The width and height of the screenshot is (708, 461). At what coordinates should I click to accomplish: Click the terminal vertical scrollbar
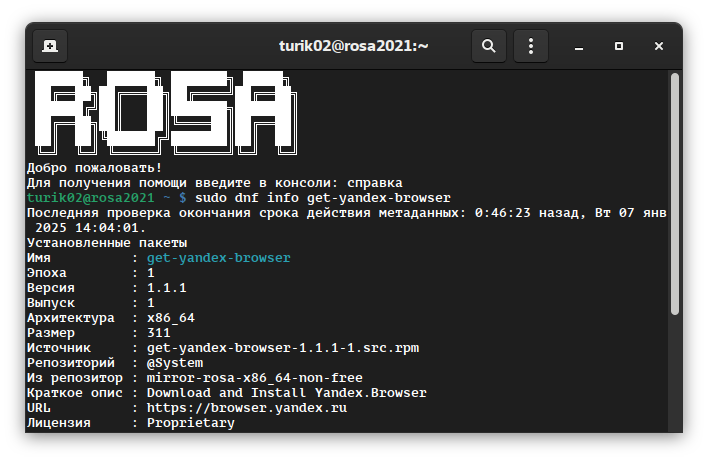coord(675,194)
